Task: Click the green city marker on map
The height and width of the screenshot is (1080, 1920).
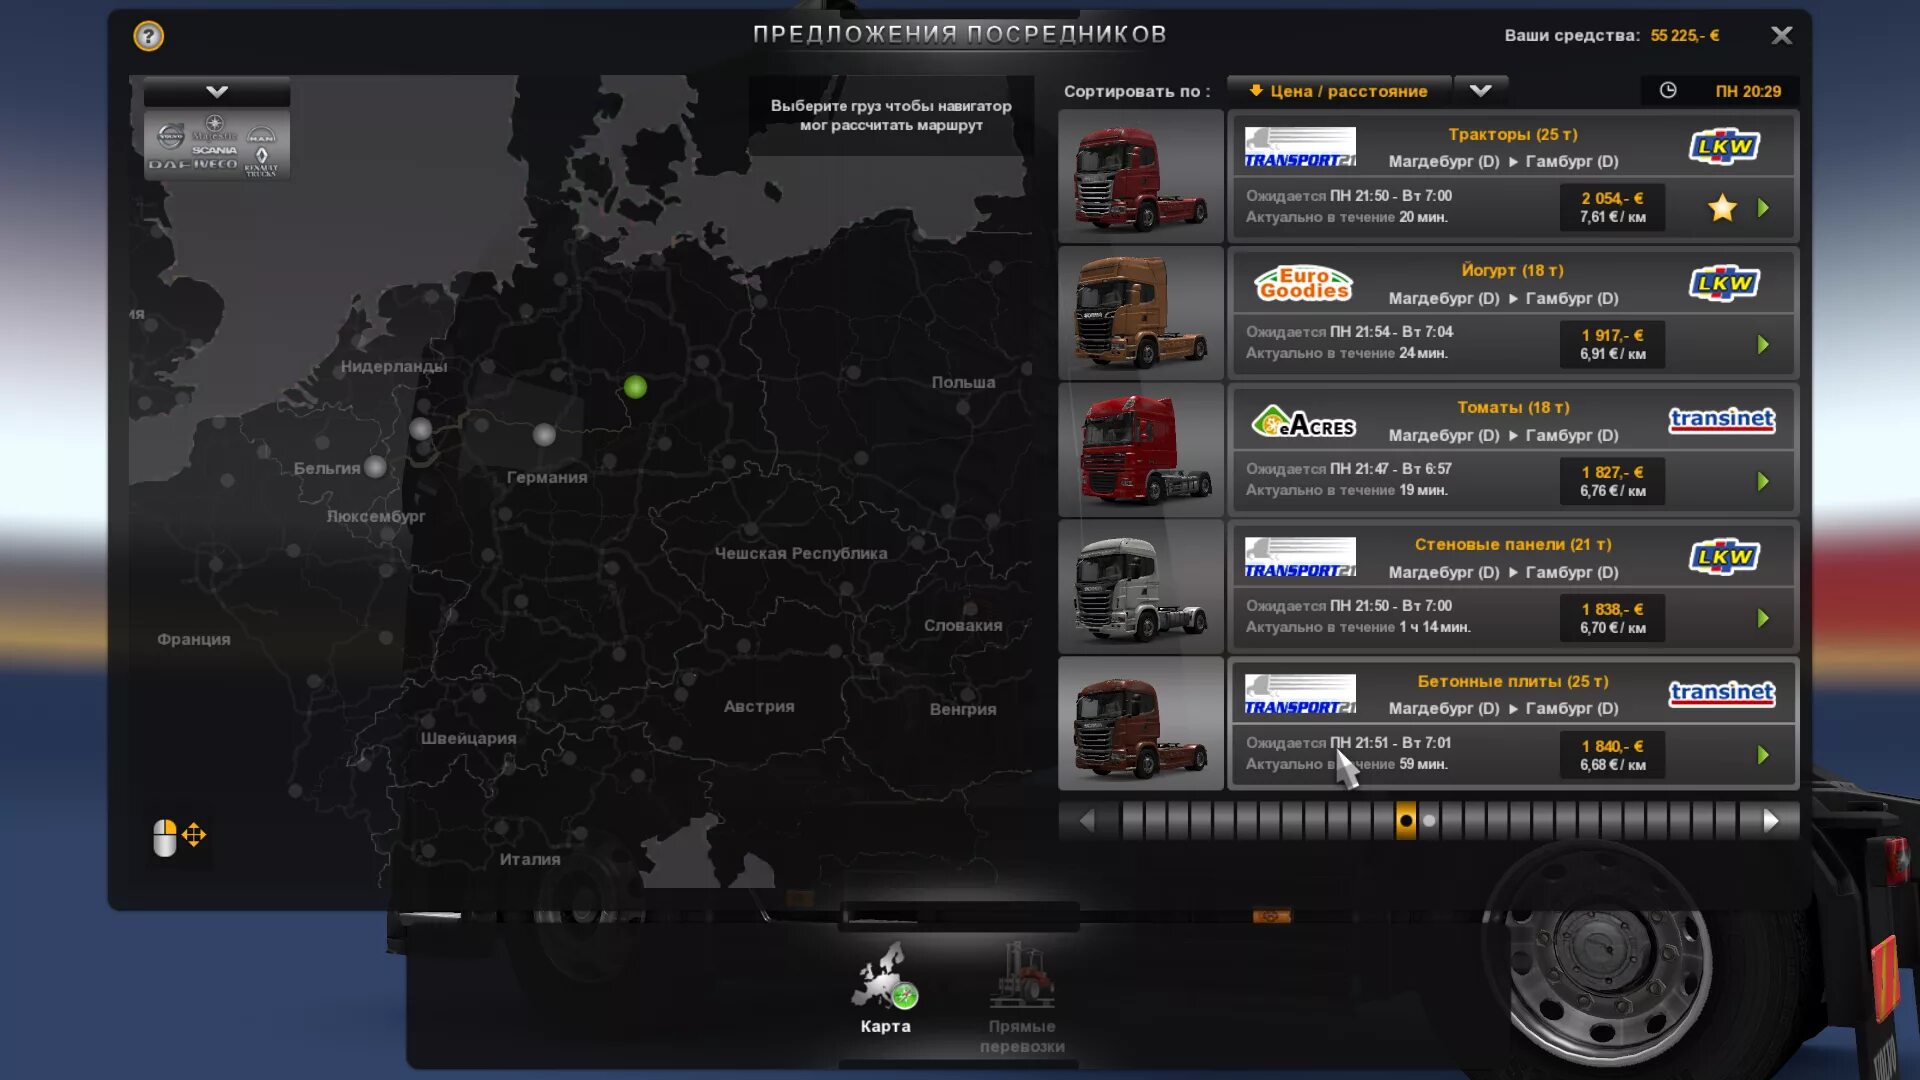Action: pyautogui.click(x=635, y=387)
